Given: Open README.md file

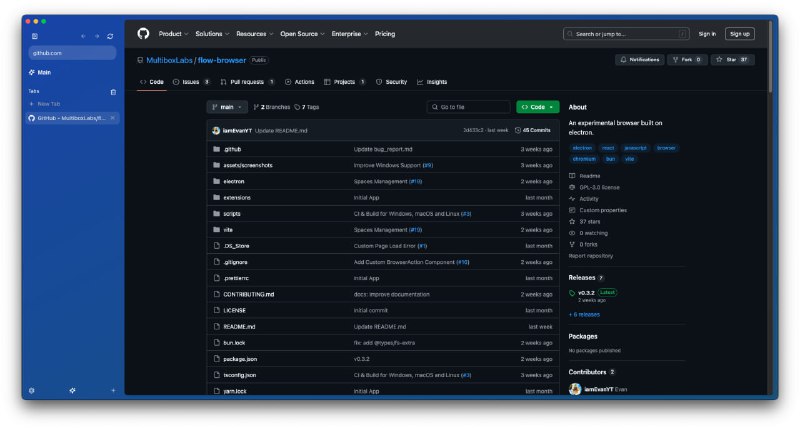Looking at the screenshot, I should (239, 326).
